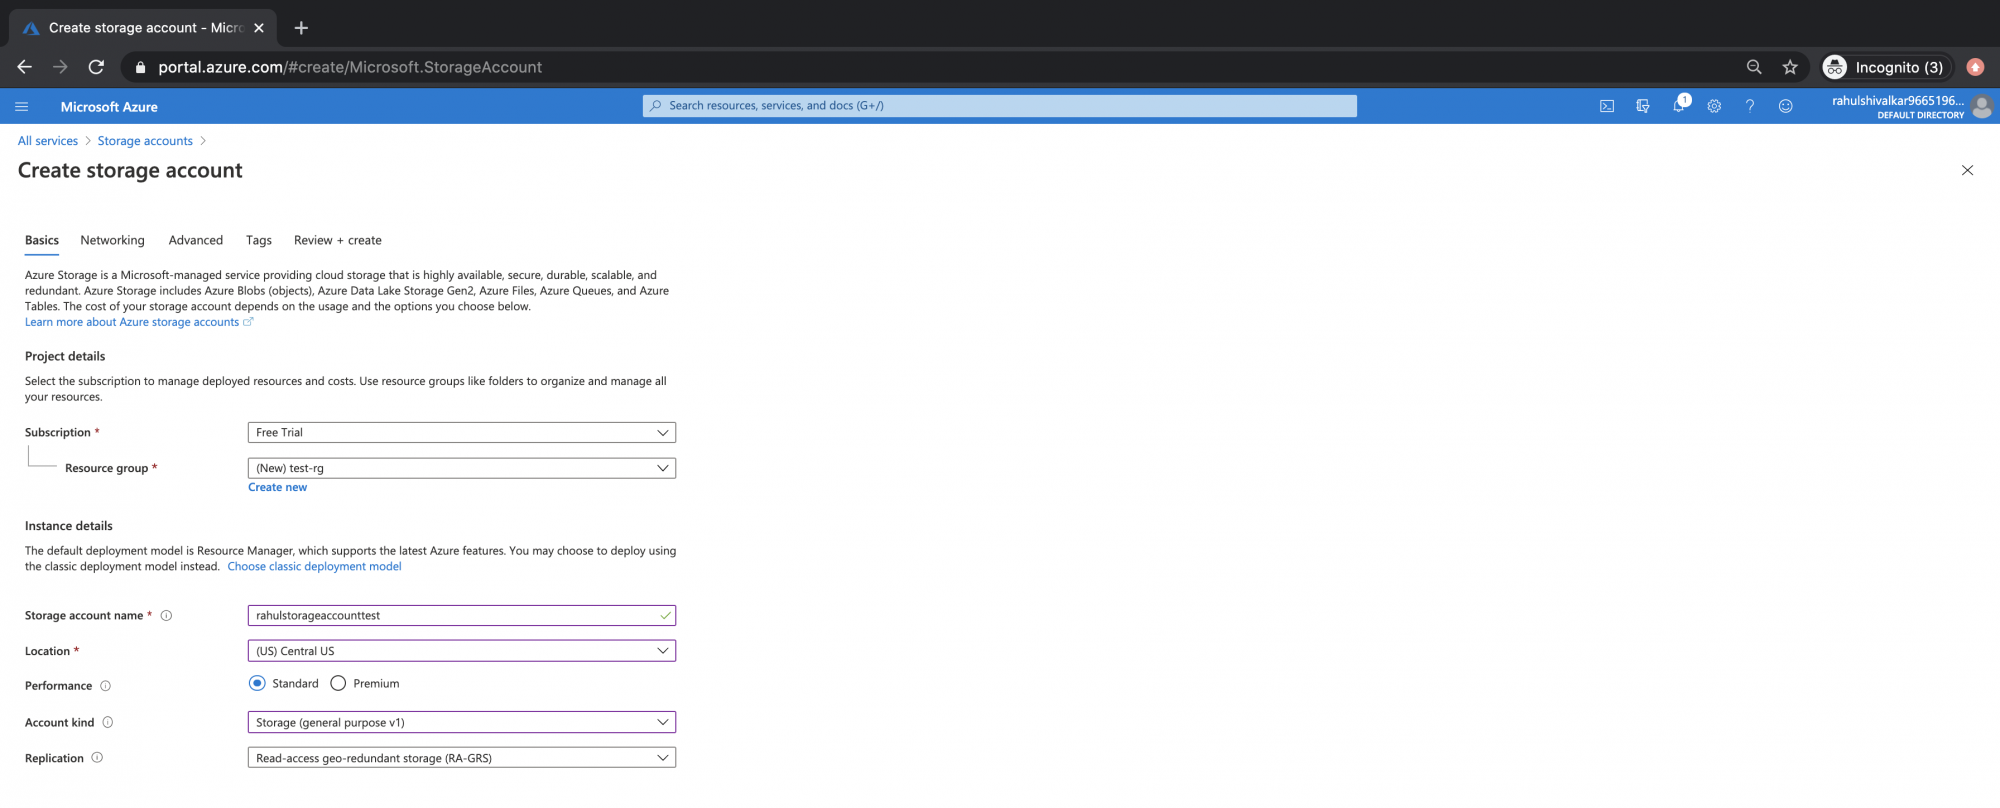The image size is (2000, 808).
Task: Reload the page with the refresh icon
Action: [x=96, y=67]
